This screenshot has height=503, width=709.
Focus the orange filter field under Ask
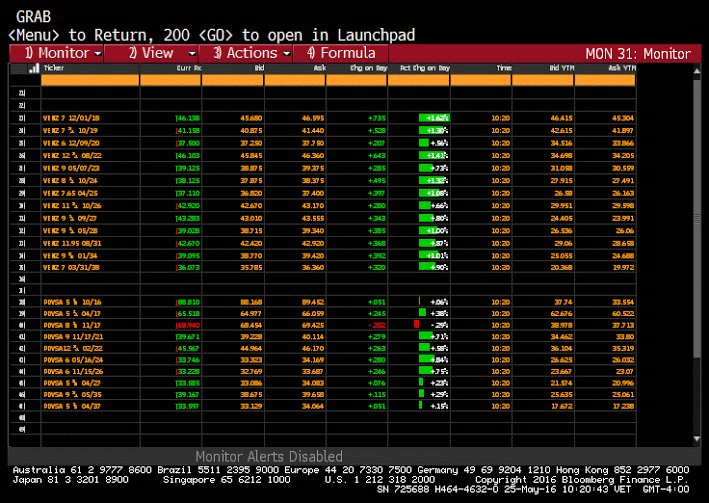coord(295,80)
